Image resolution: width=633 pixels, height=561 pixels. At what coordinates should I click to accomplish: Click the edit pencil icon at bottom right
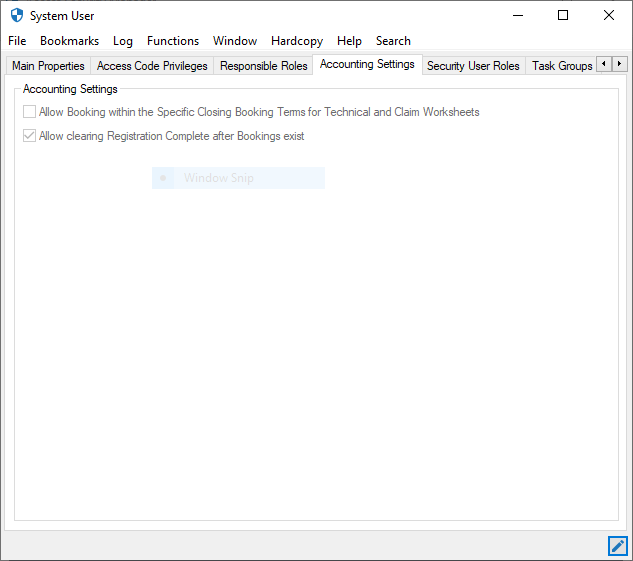(x=617, y=545)
